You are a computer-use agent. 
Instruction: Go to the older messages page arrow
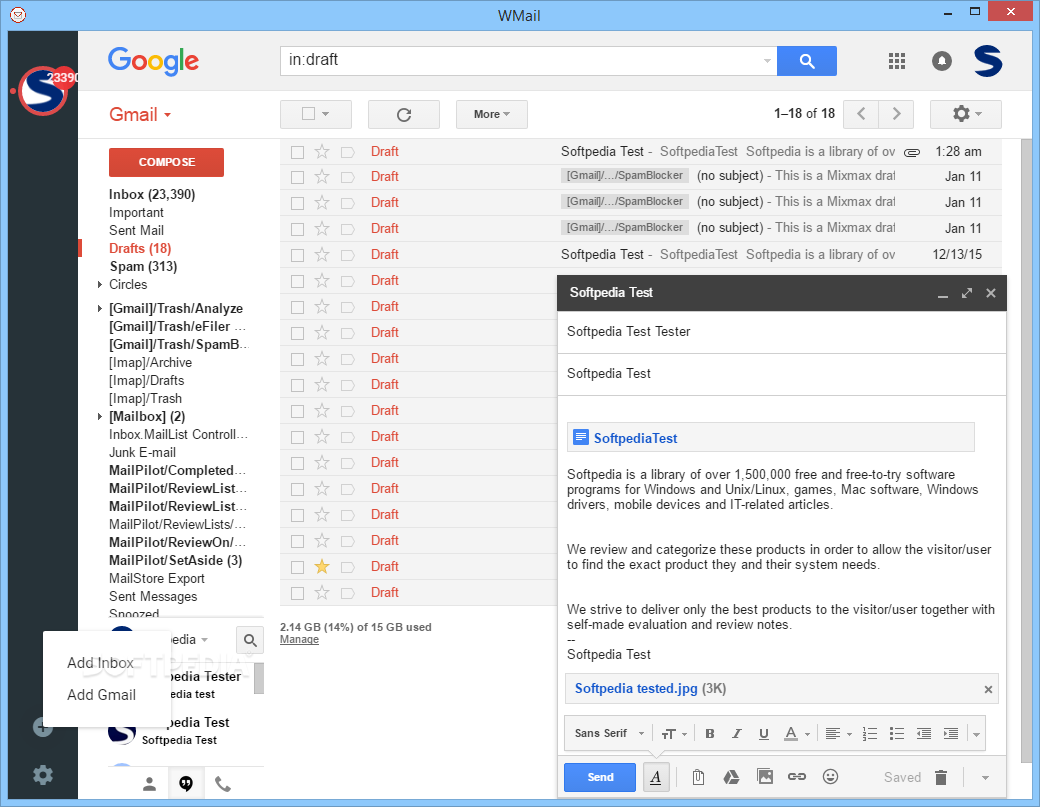(897, 114)
